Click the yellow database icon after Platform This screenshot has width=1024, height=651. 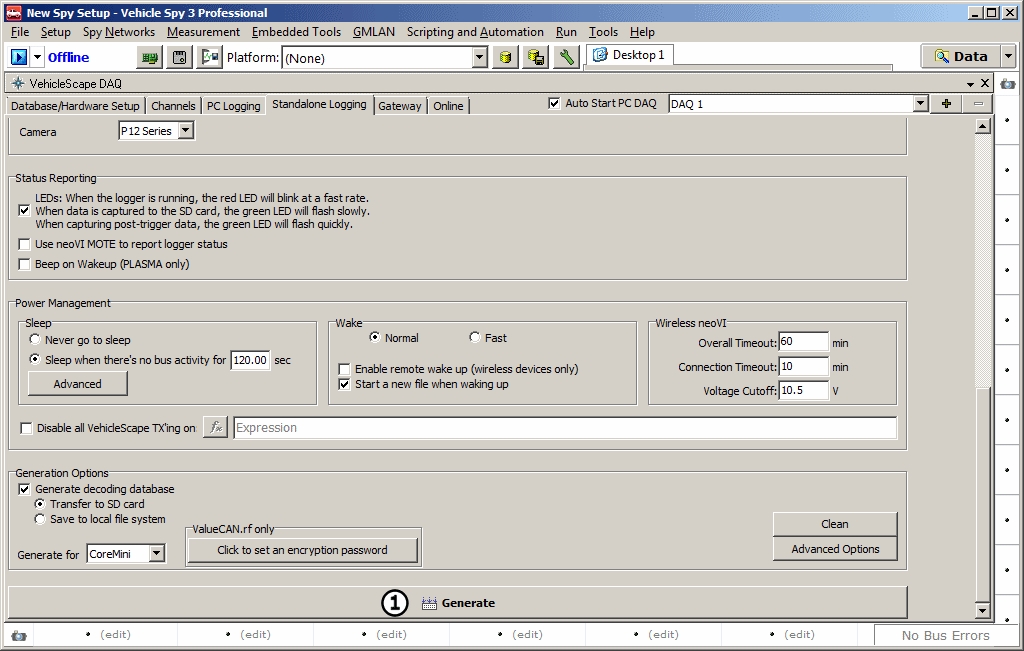coord(507,57)
